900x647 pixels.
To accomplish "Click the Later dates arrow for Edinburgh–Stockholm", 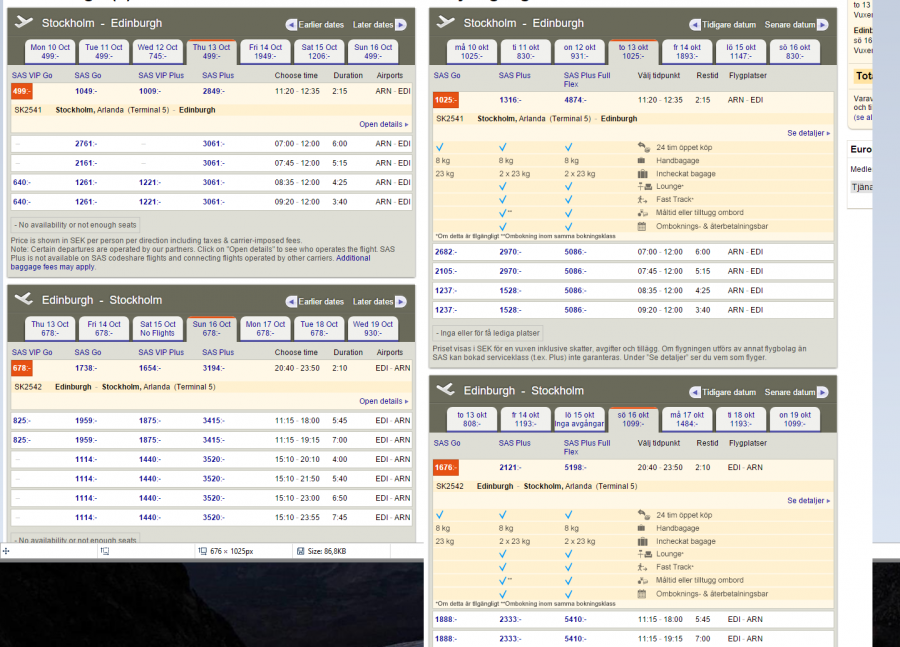I will [400, 301].
